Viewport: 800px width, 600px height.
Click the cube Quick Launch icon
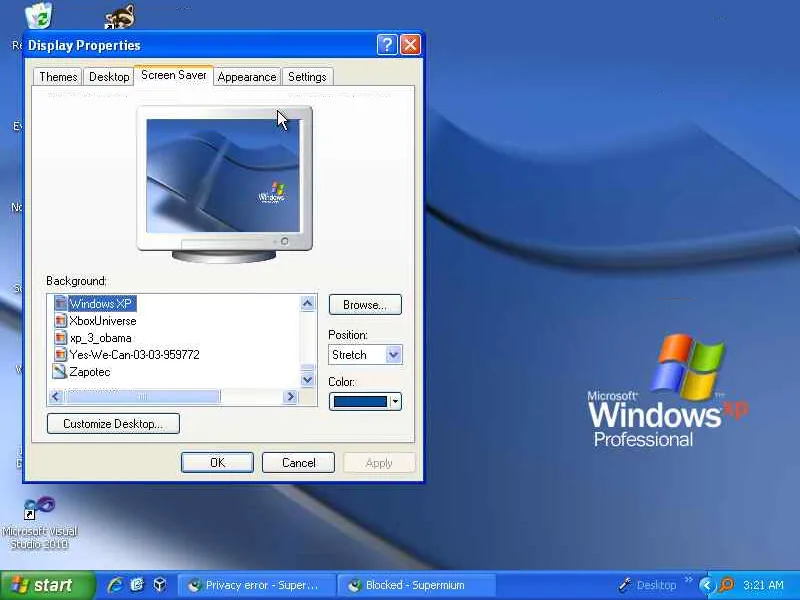pos(160,584)
